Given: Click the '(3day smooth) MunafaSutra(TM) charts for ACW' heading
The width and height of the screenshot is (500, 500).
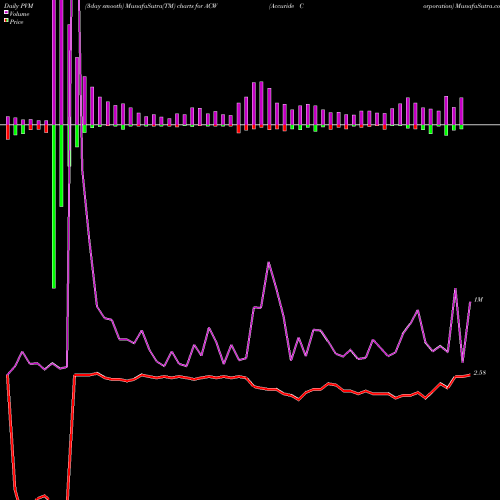Looking at the screenshot, I should [151, 6].
